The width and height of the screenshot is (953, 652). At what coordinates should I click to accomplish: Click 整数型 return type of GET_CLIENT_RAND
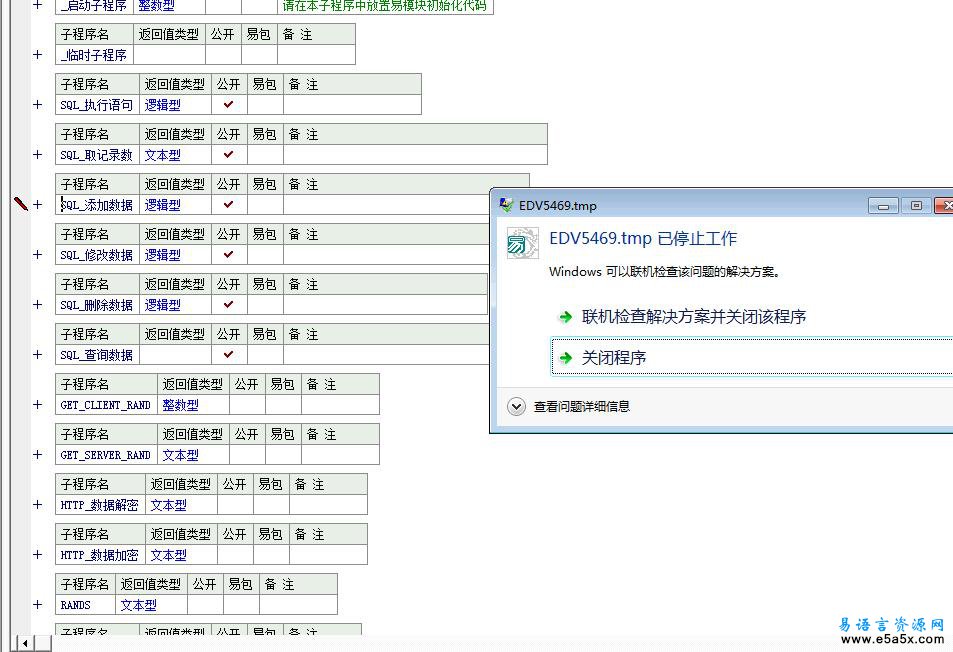pyautogui.click(x=181, y=405)
